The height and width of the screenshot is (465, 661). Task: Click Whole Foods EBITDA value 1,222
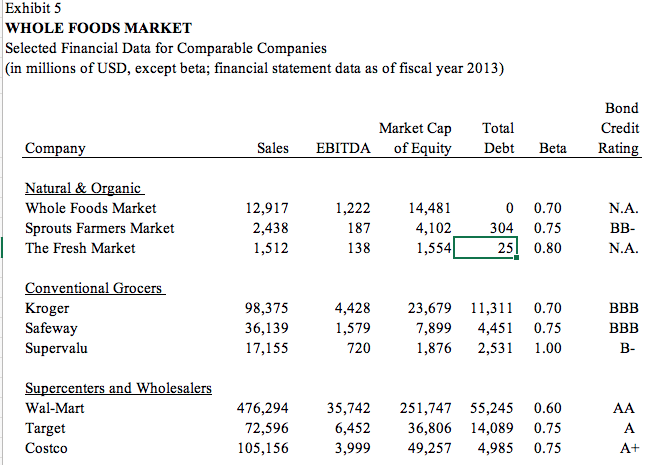pos(352,208)
